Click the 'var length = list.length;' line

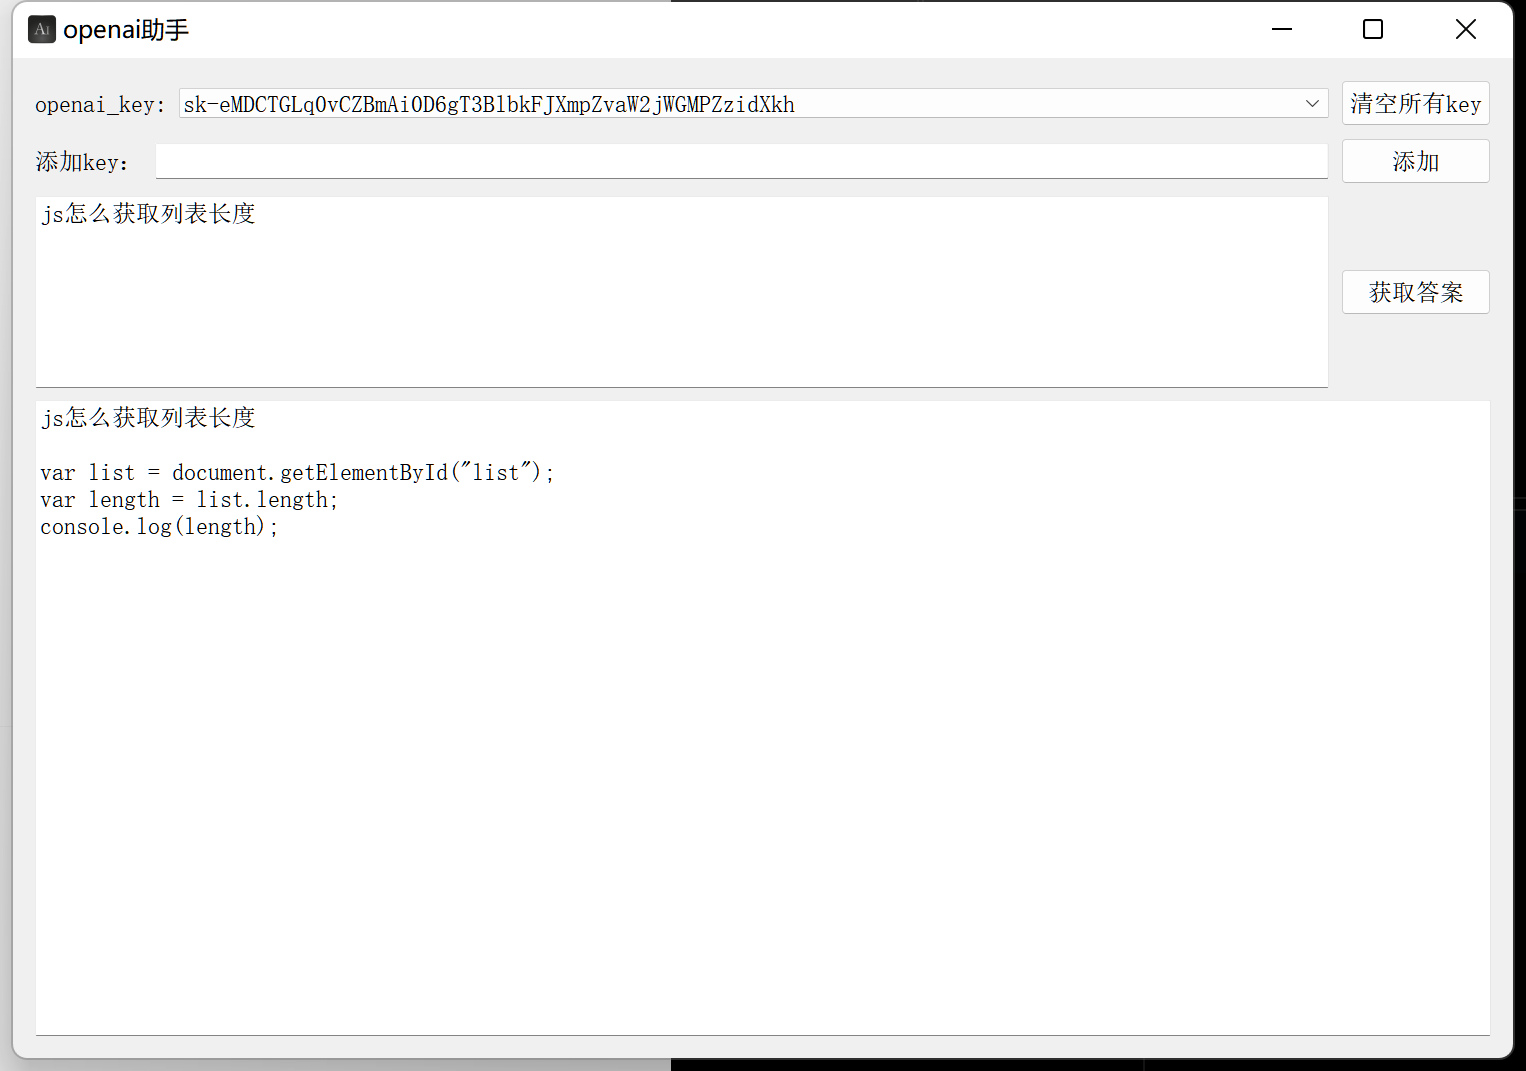(189, 500)
